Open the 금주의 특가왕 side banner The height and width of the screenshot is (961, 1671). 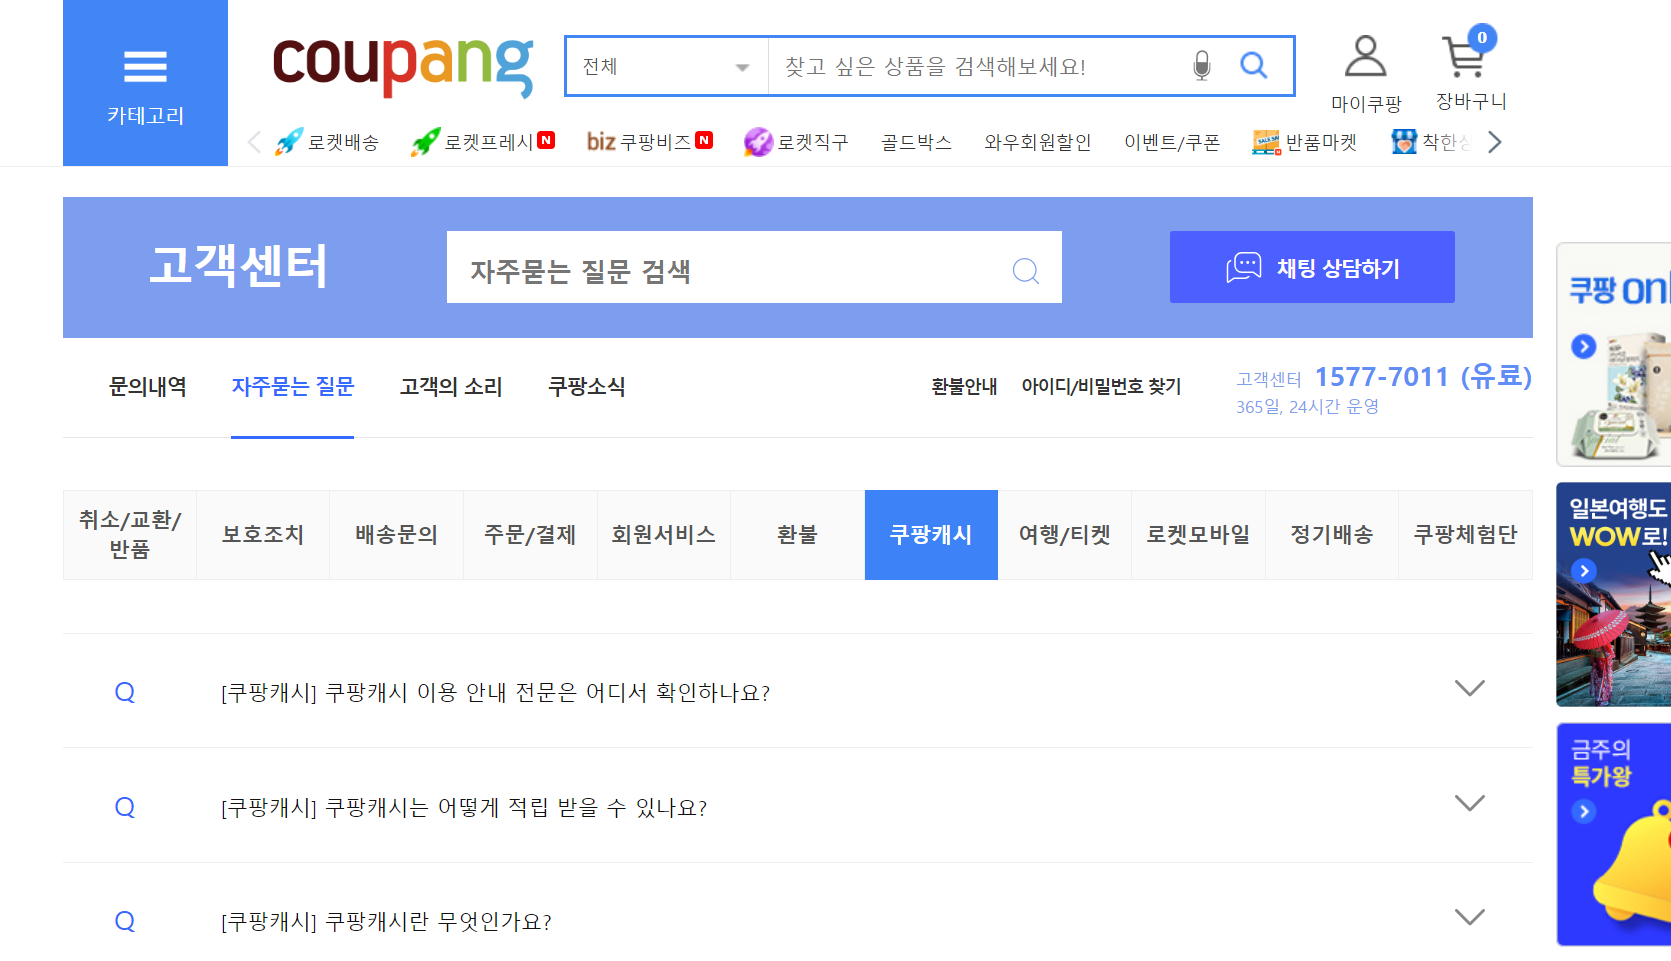pyautogui.click(x=1614, y=834)
